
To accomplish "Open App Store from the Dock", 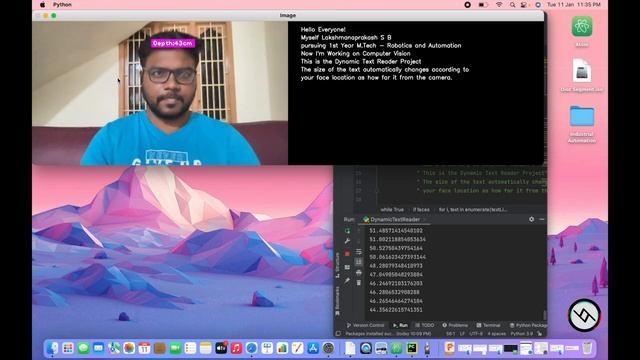I will pyautogui.click(x=313, y=348).
